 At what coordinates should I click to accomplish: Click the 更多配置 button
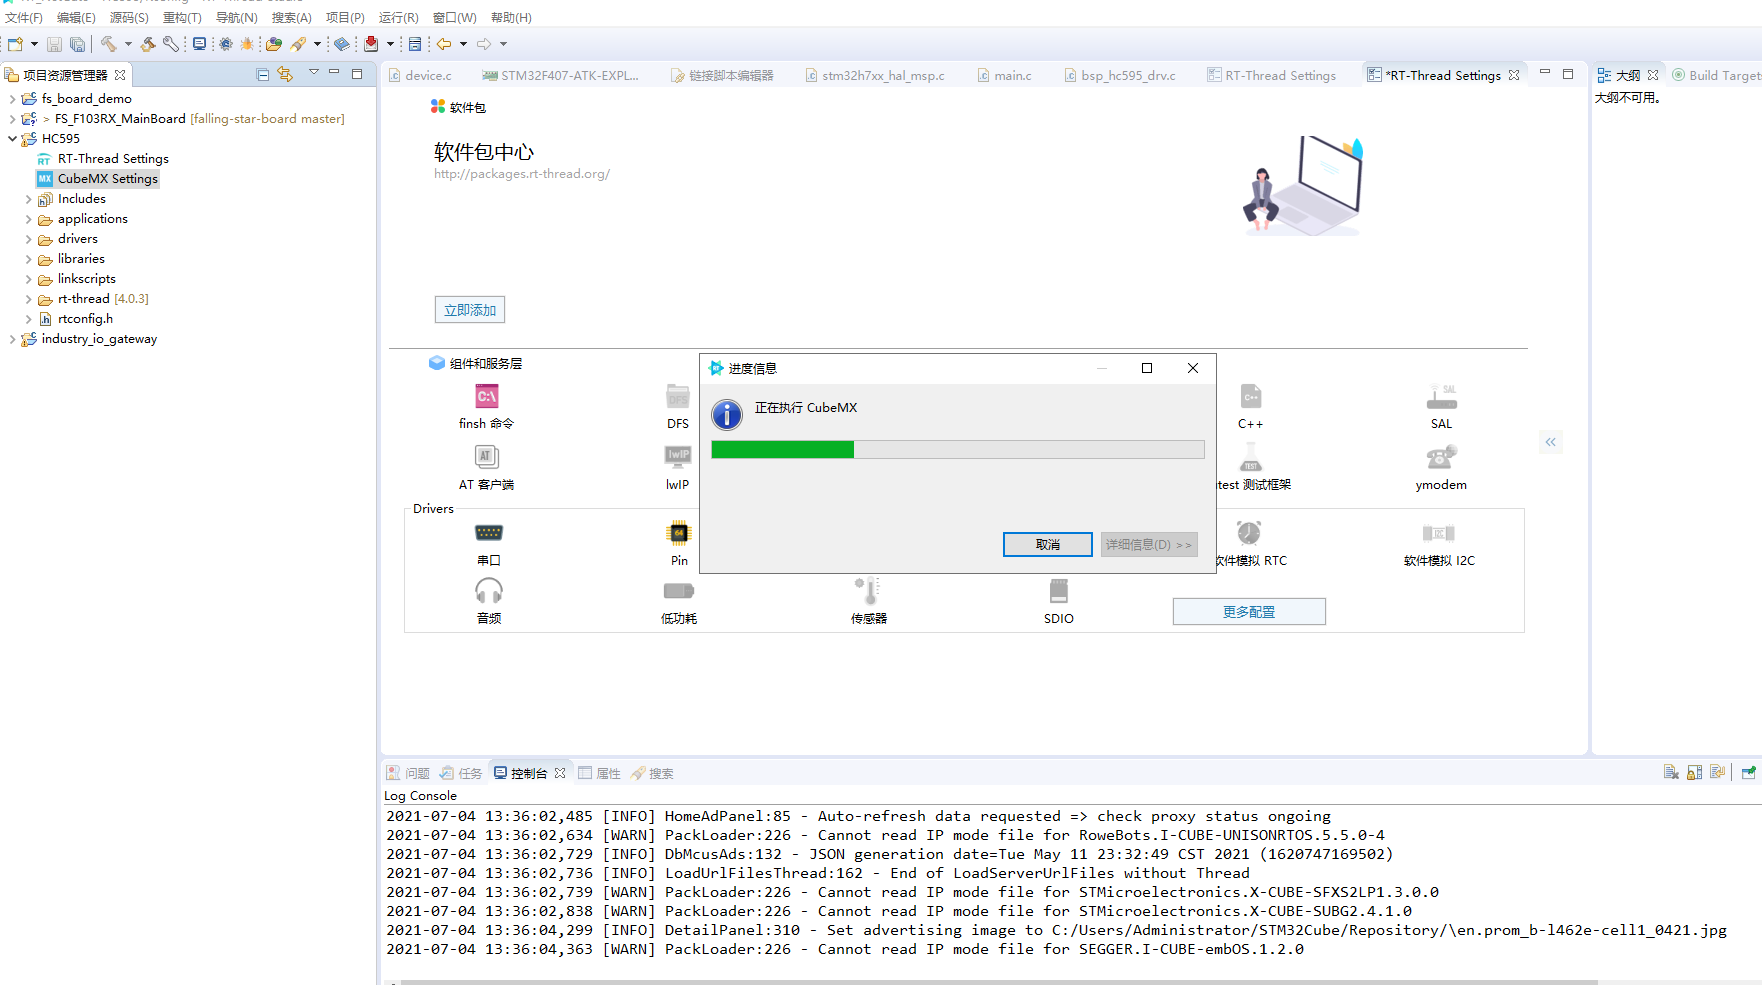pos(1249,612)
